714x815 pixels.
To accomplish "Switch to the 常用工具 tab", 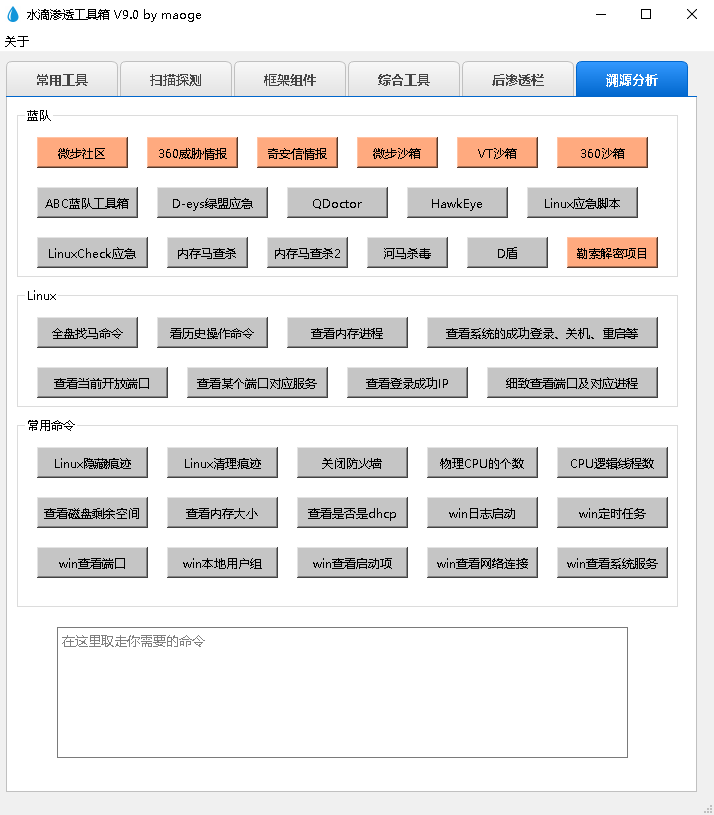I will point(62,80).
